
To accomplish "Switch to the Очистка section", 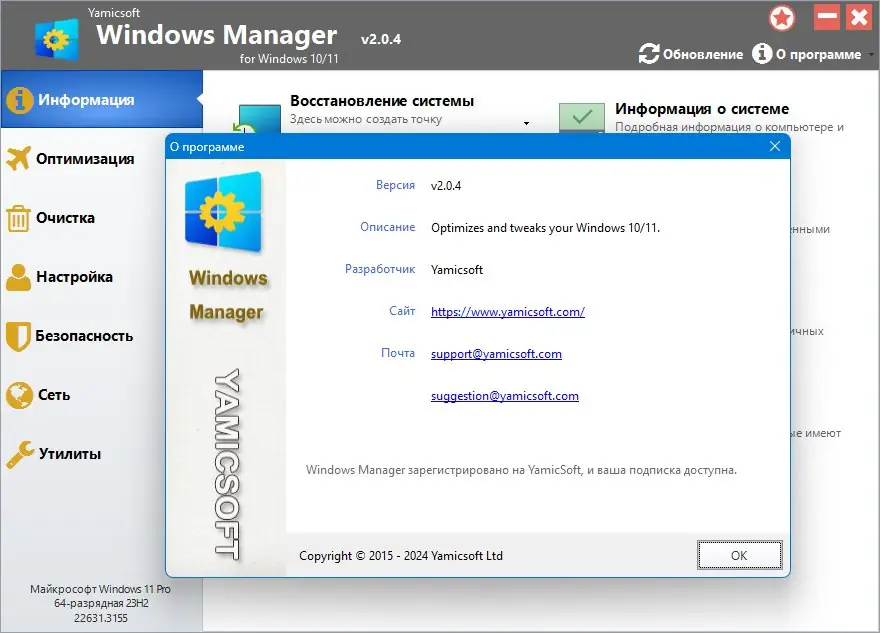I will 65,218.
